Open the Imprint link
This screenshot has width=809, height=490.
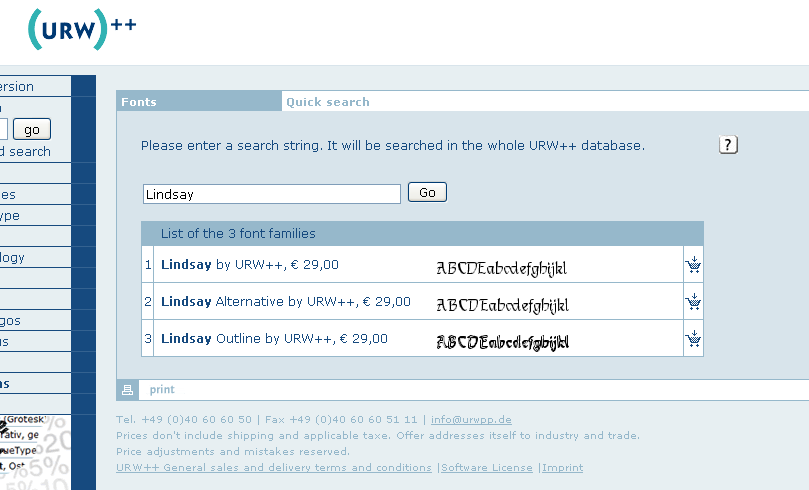pos(562,468)
